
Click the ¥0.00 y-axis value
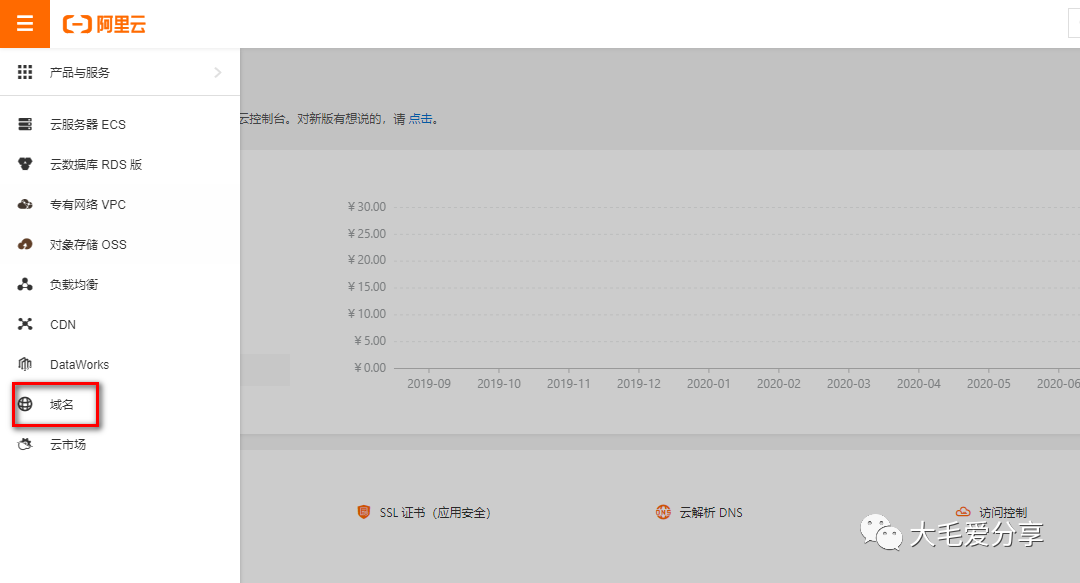pos(370,367)
